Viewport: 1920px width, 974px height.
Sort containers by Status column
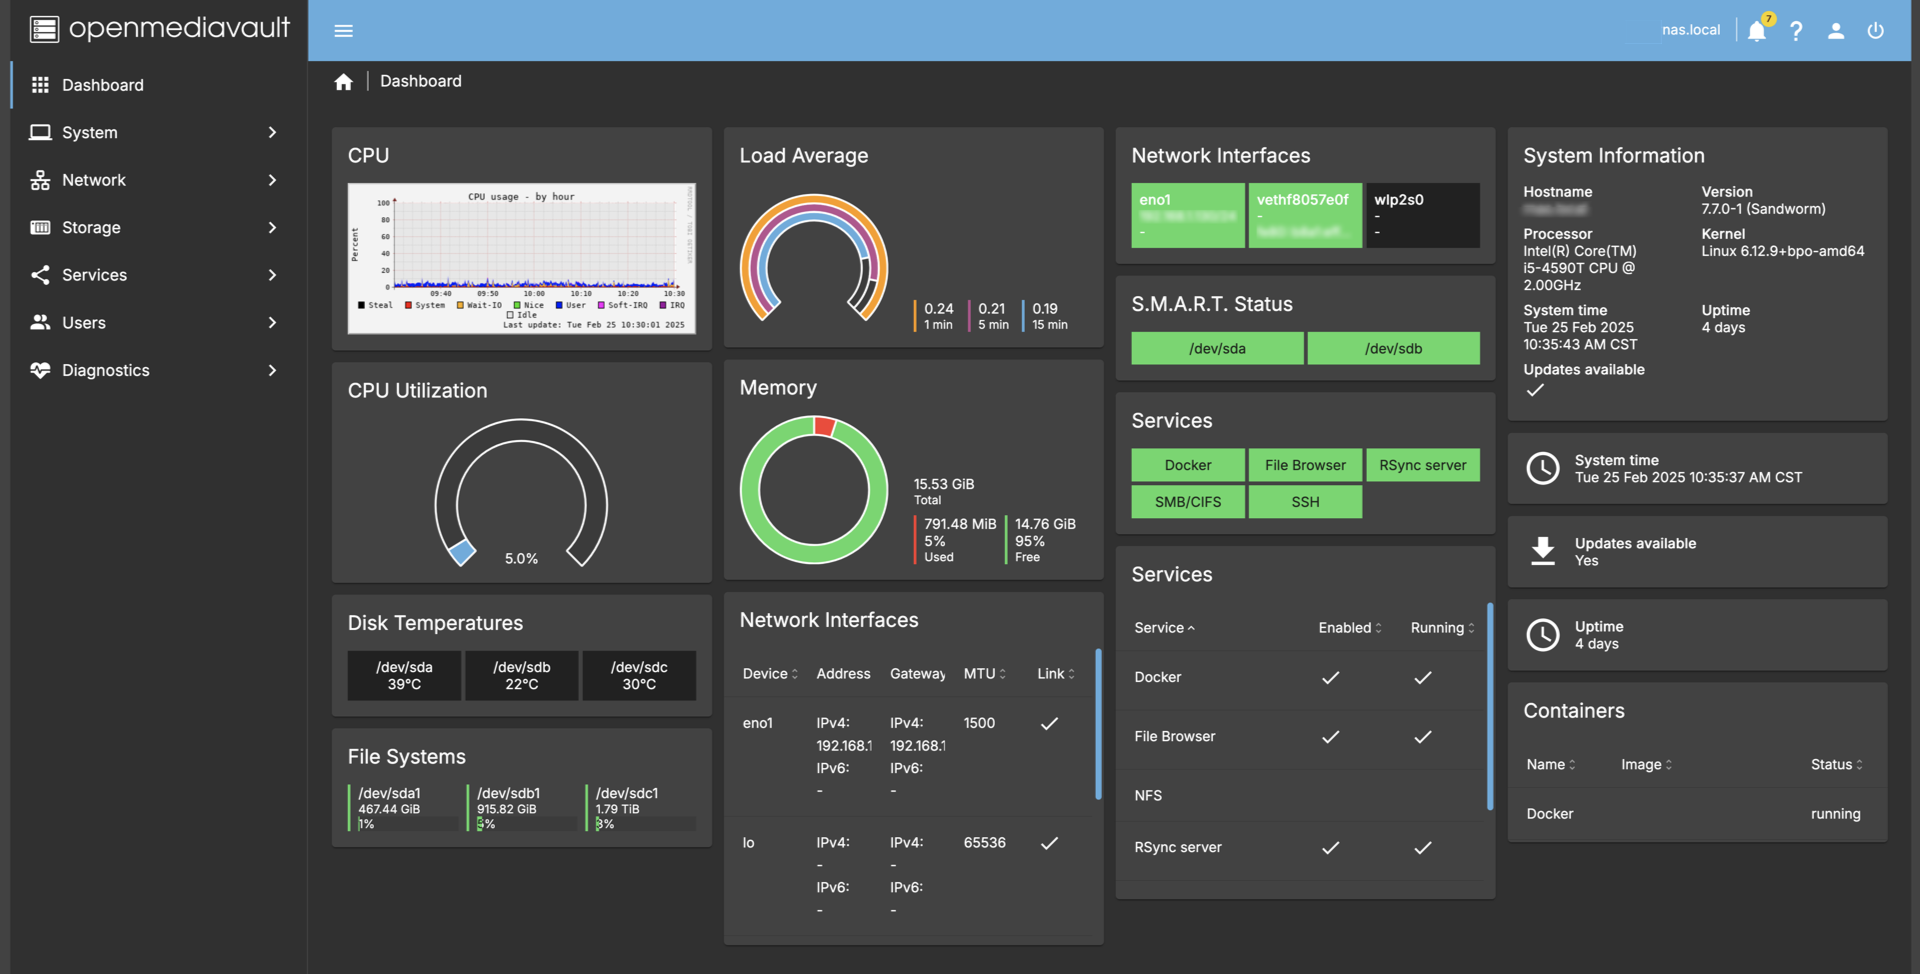tap(1837, 764)
